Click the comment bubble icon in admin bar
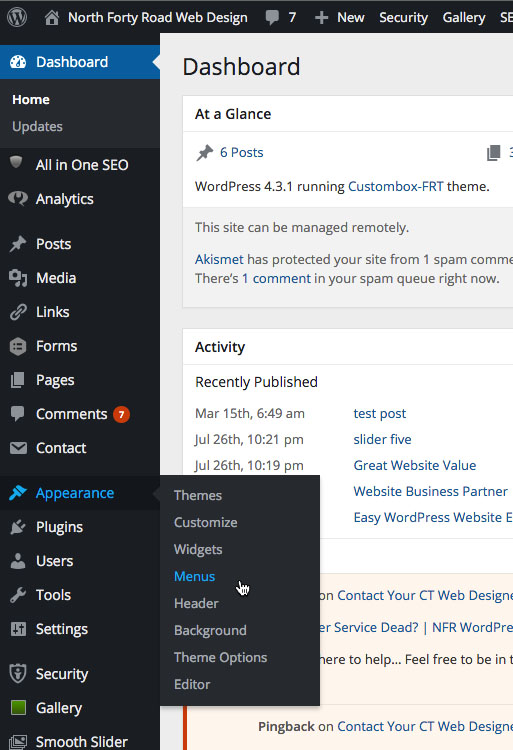This screenshot has width=513, height=750. point(272,18)
